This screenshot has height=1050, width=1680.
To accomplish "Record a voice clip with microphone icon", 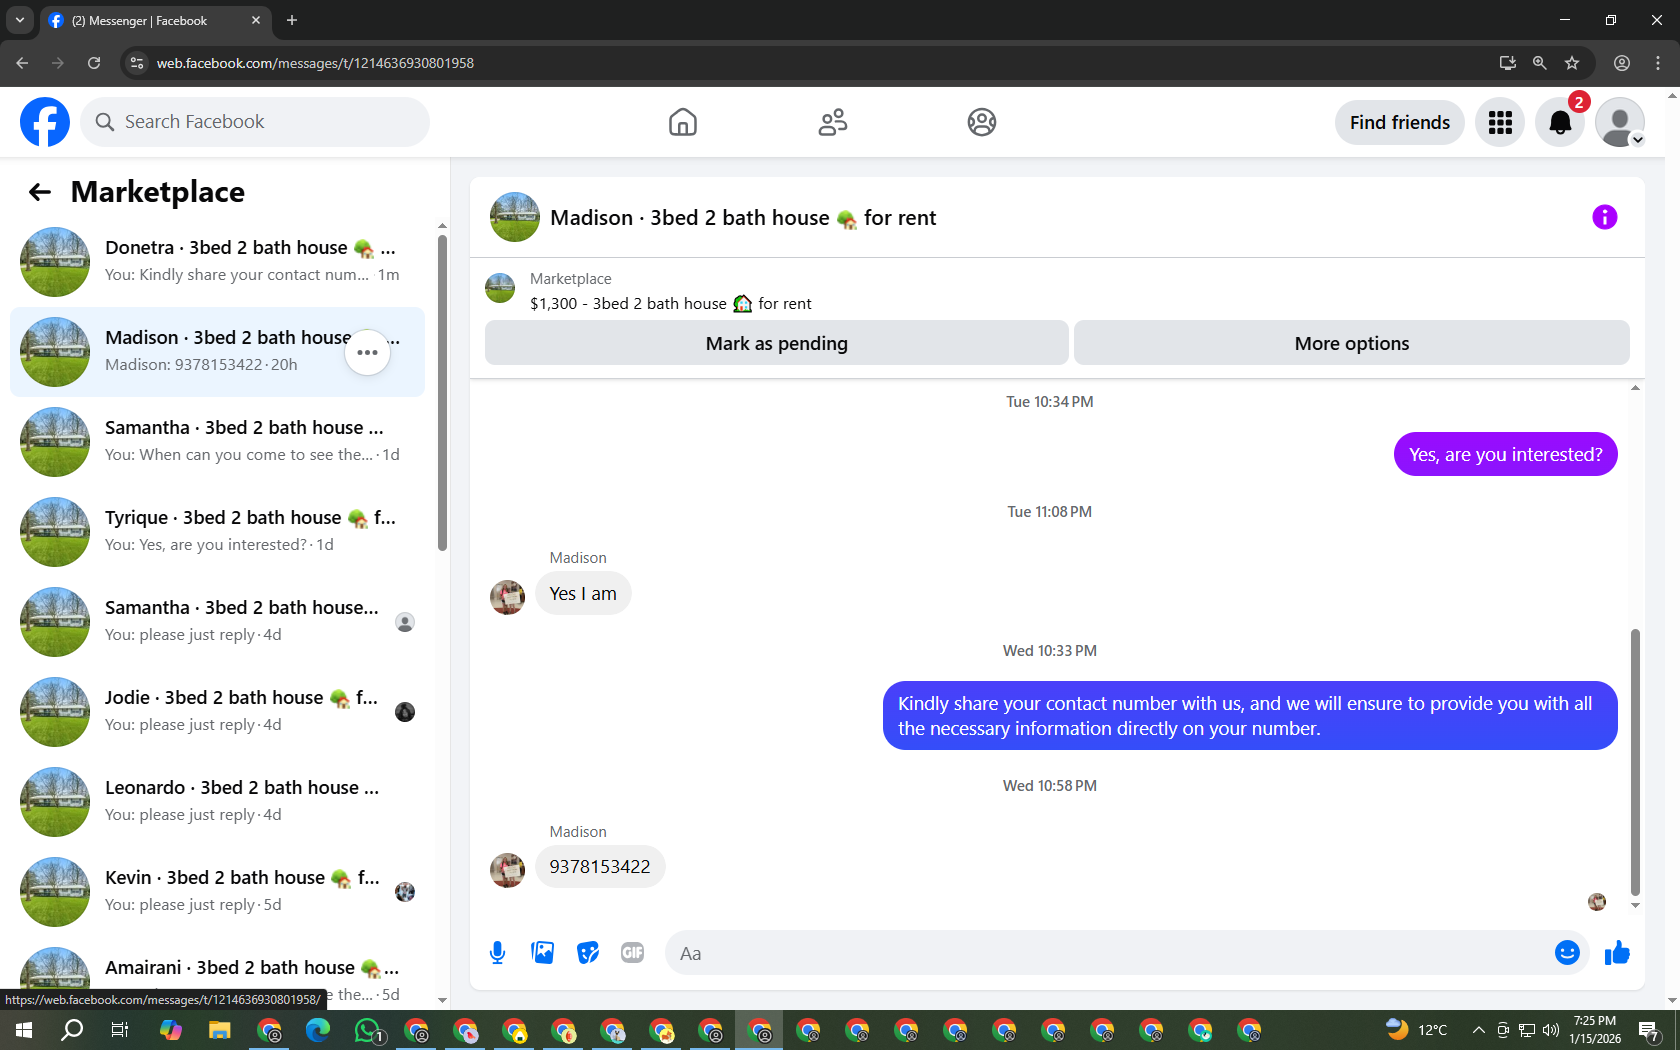I will [498, 953].
